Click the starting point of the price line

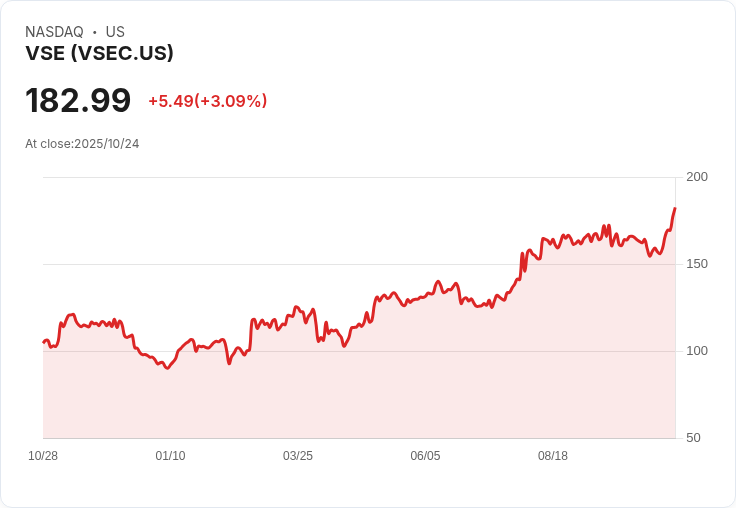[43, 342]
